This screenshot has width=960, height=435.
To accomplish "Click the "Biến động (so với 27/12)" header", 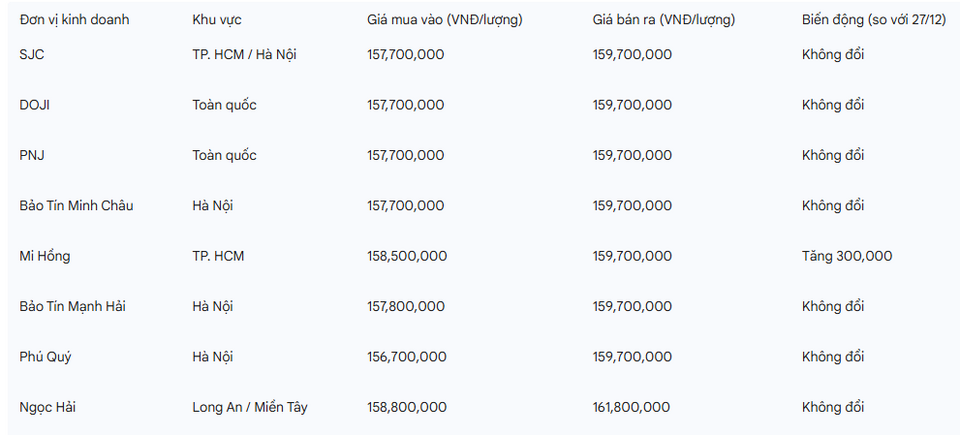I will (873, 19).
